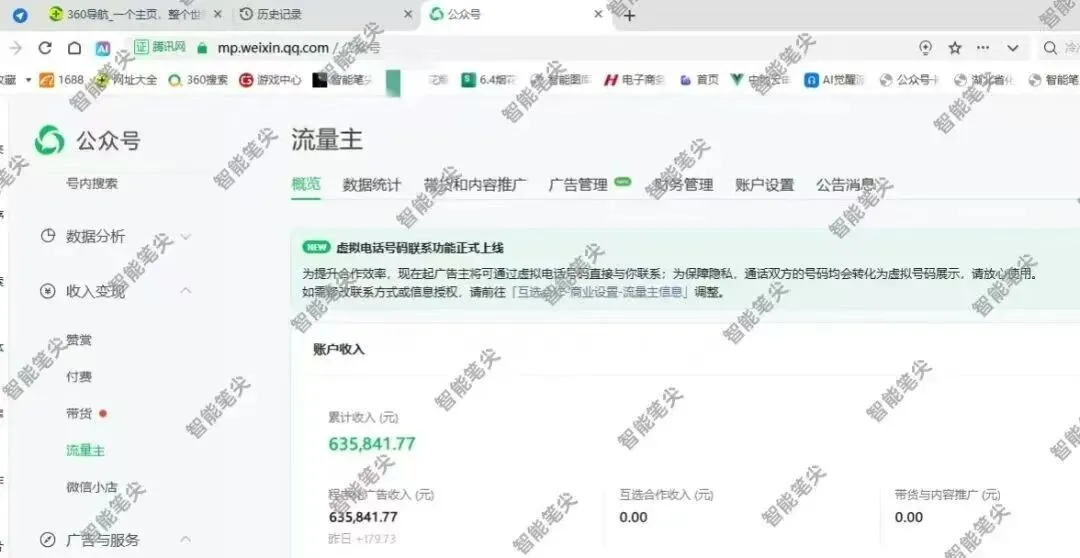Open the AI assistant icon in toolbar
Screen dimensions: 1080x558
[x=103, y=48]
